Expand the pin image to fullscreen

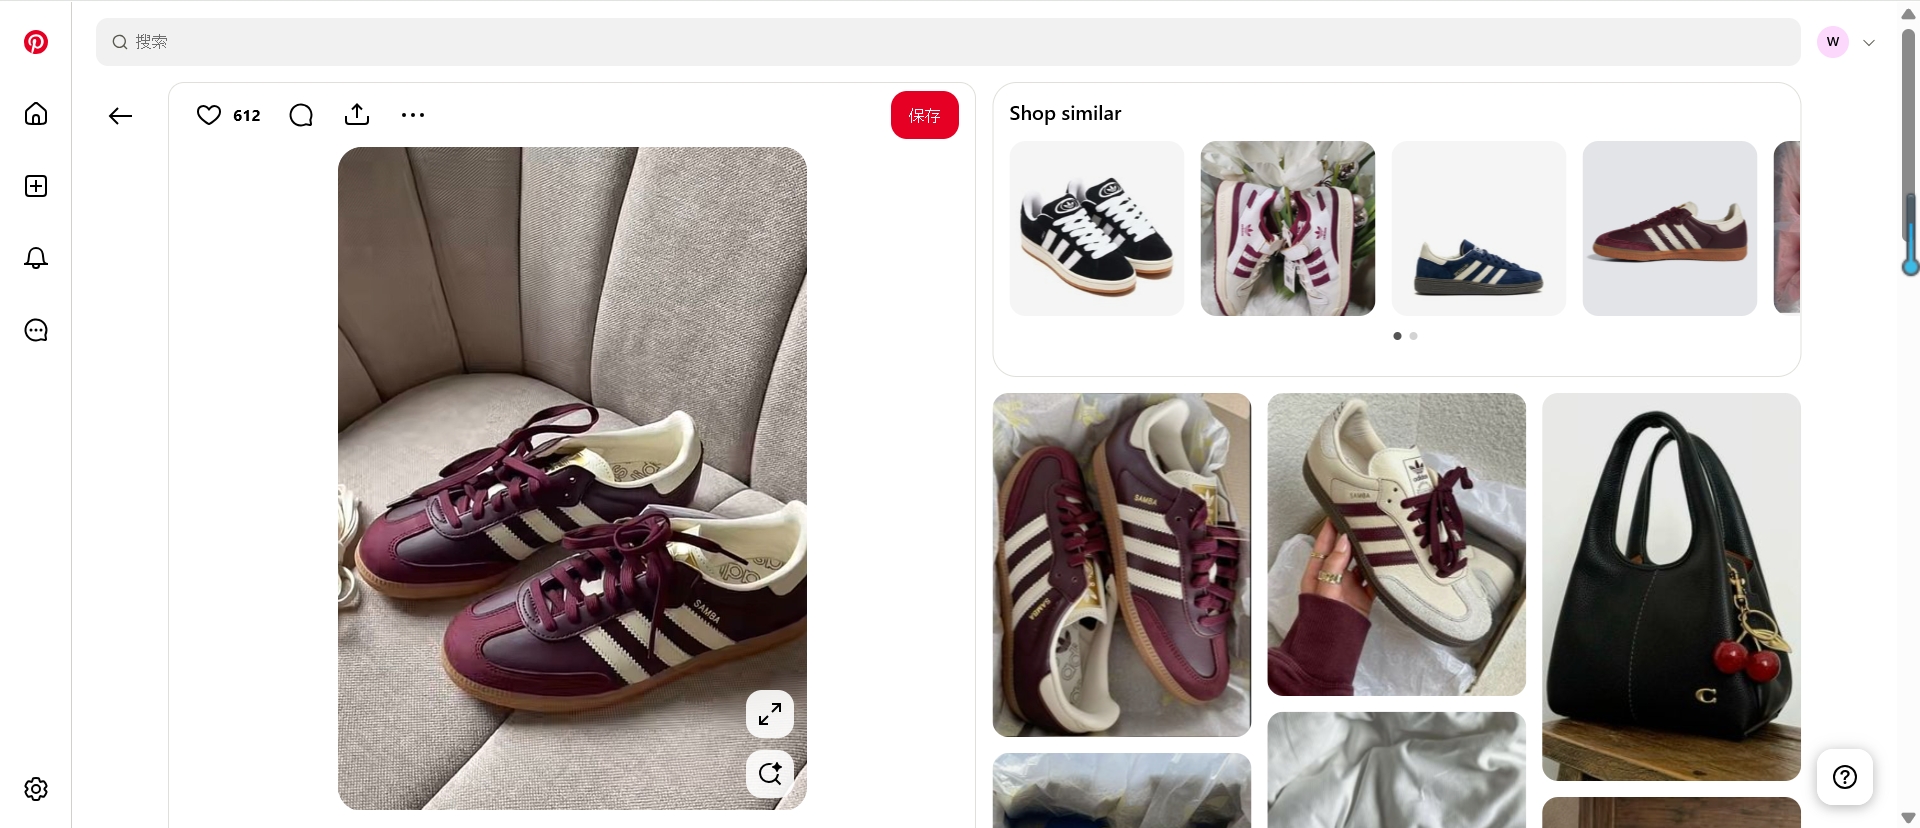(x=770, y=714)
